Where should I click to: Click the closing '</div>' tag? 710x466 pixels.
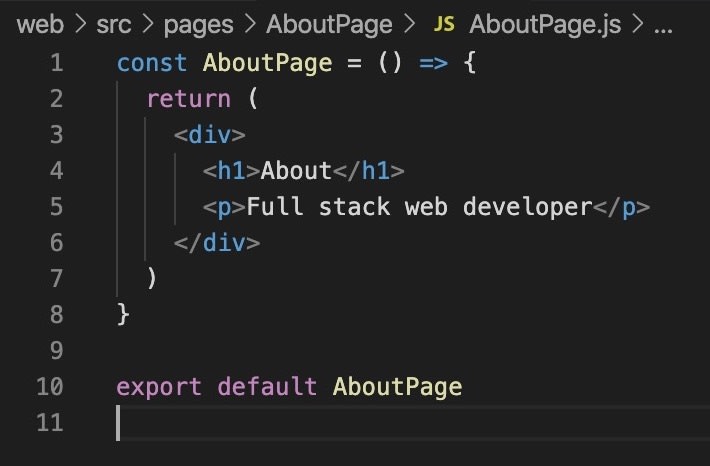(217, 243)
